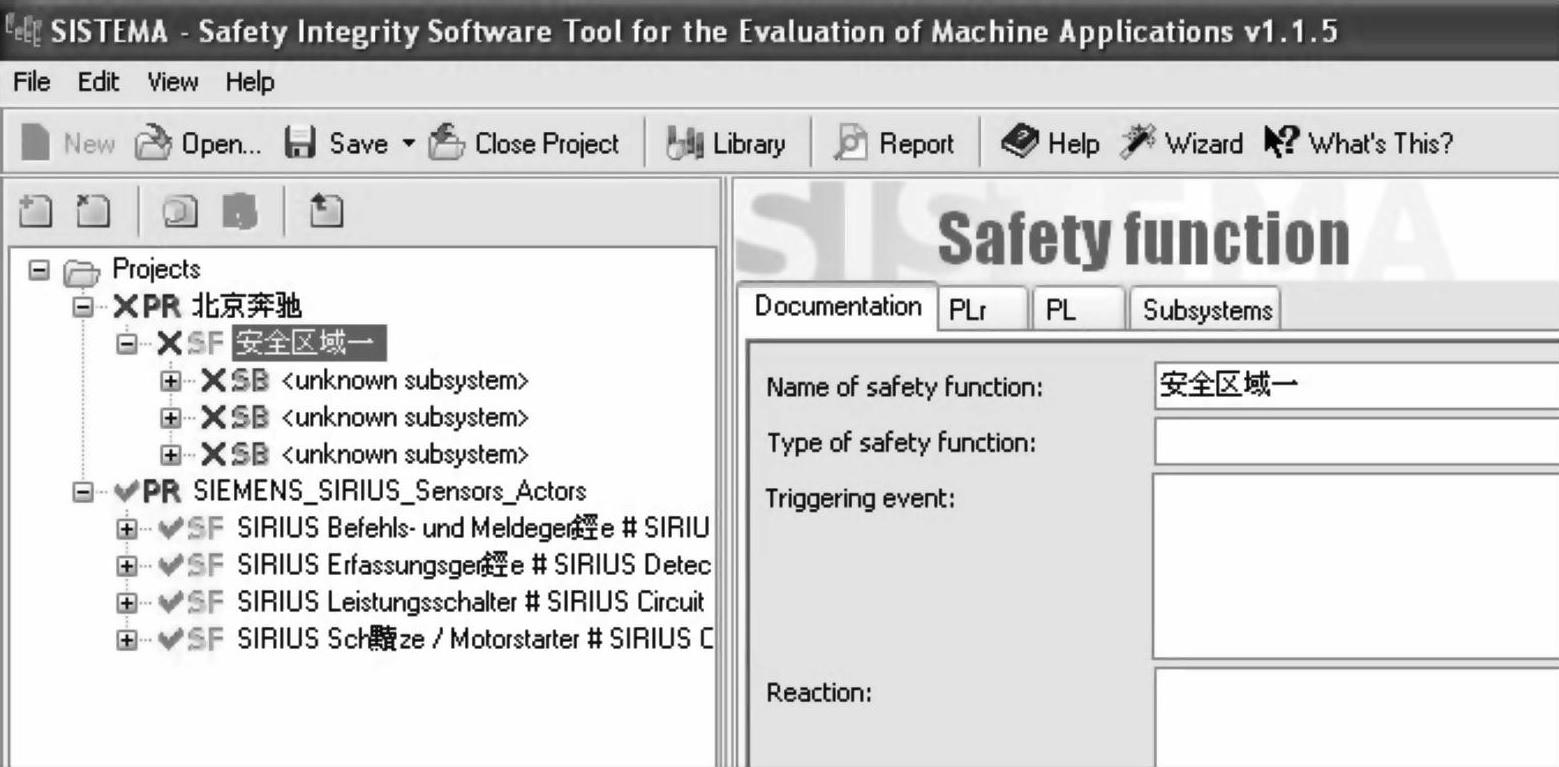This screenshot has width=1559, height=767.
Task: Click Close Project in the toolbar
Action: (525, 144)
